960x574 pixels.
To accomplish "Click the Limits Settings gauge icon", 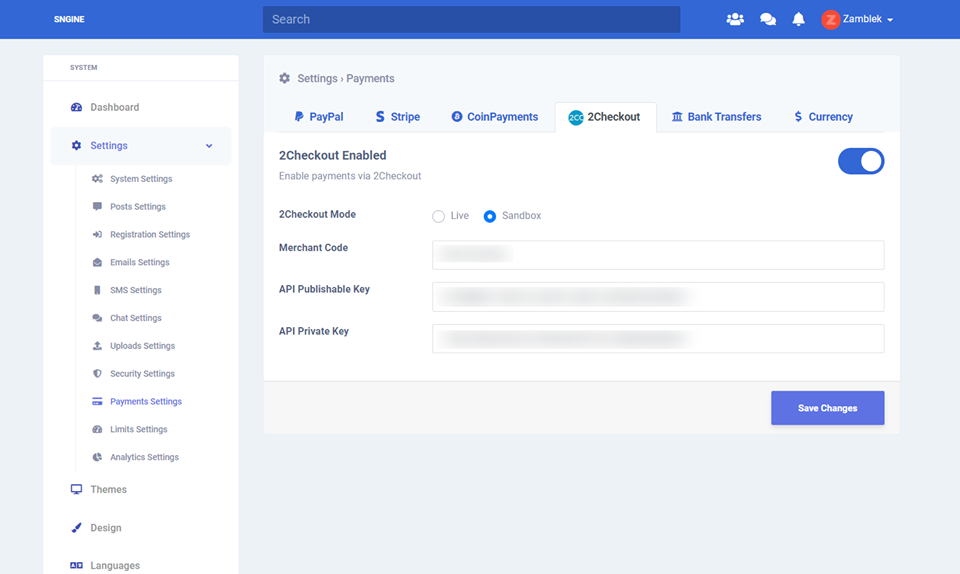I will (x=97, y=429).
